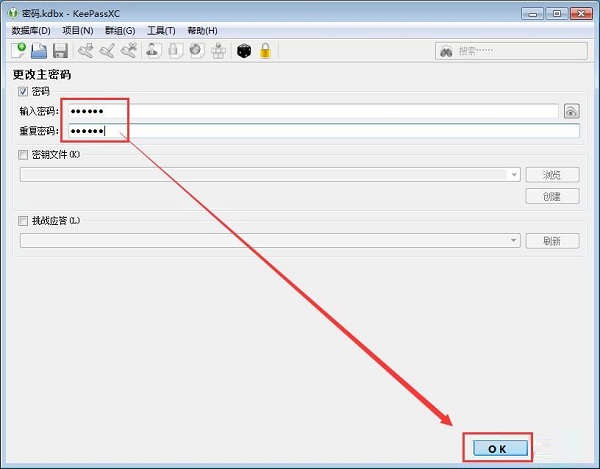Viewport: 600px width, 469px height.
Task: Expand the key file path dropdown
Action: pyautogui.click(x=514, y=174)
